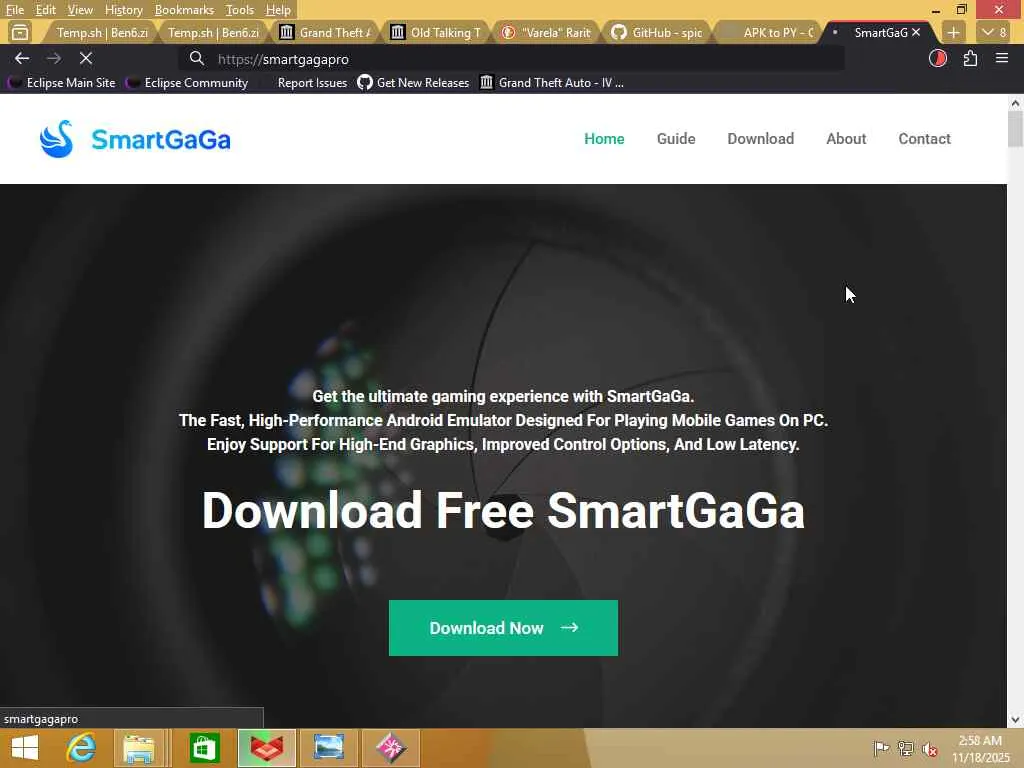
Task: Open the Bookmarks menu
Action: coord(184,10)
